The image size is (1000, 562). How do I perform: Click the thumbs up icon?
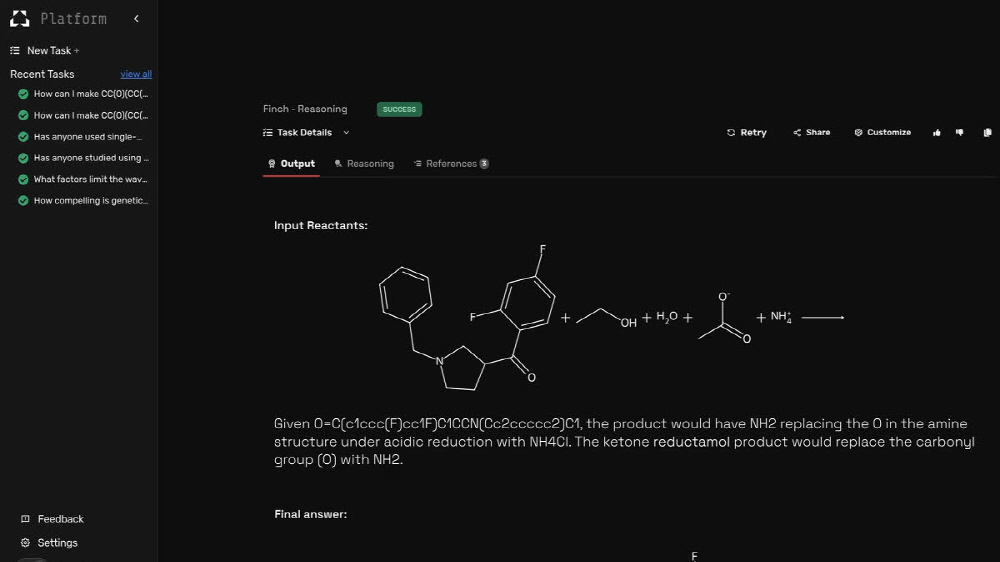pos(937,132)
